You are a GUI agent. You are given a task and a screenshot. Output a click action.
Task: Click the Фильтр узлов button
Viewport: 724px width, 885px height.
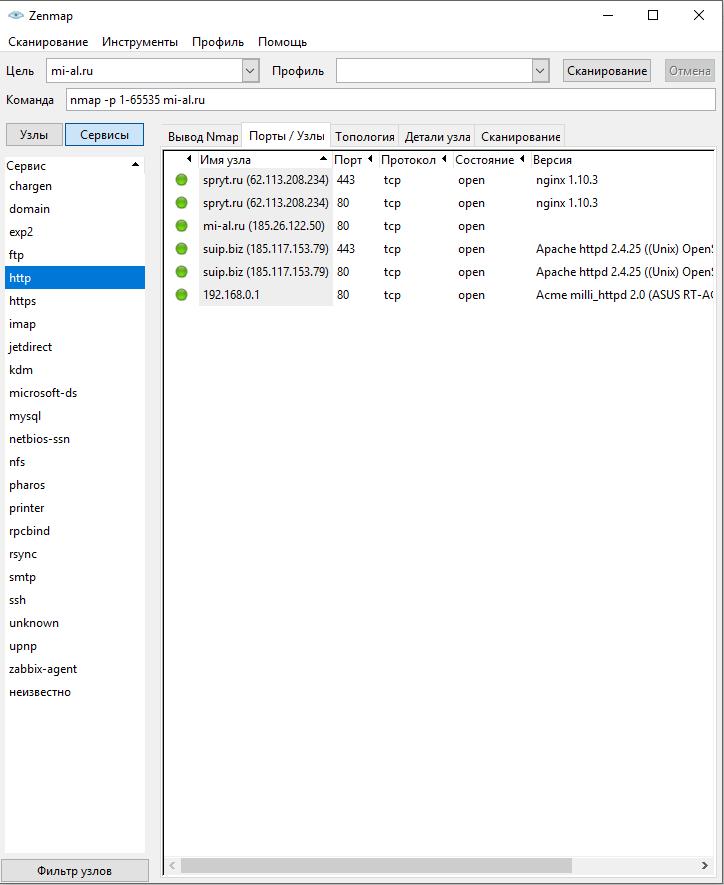point(75,871)
